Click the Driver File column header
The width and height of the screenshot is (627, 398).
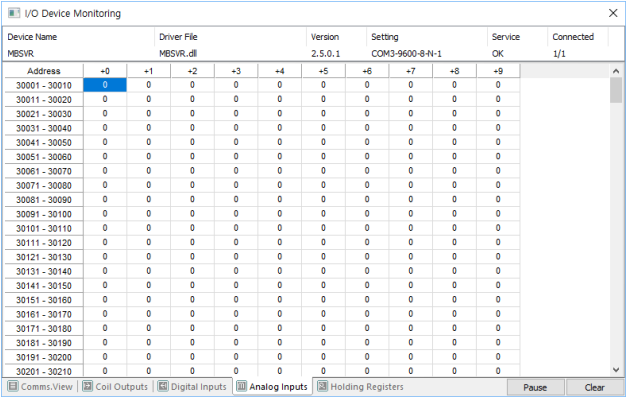coord(231,37)
